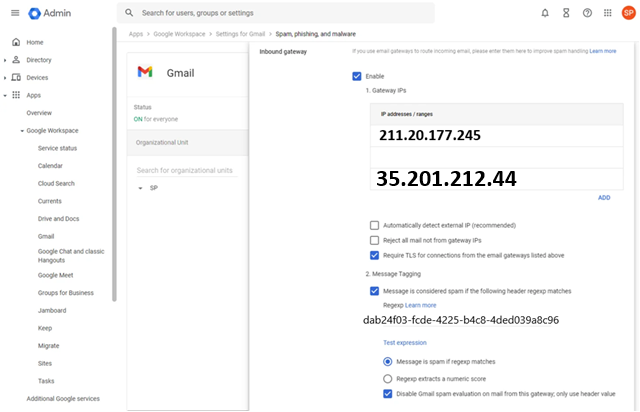Toggle Require TLS for connections checkbox

[374, 255]
